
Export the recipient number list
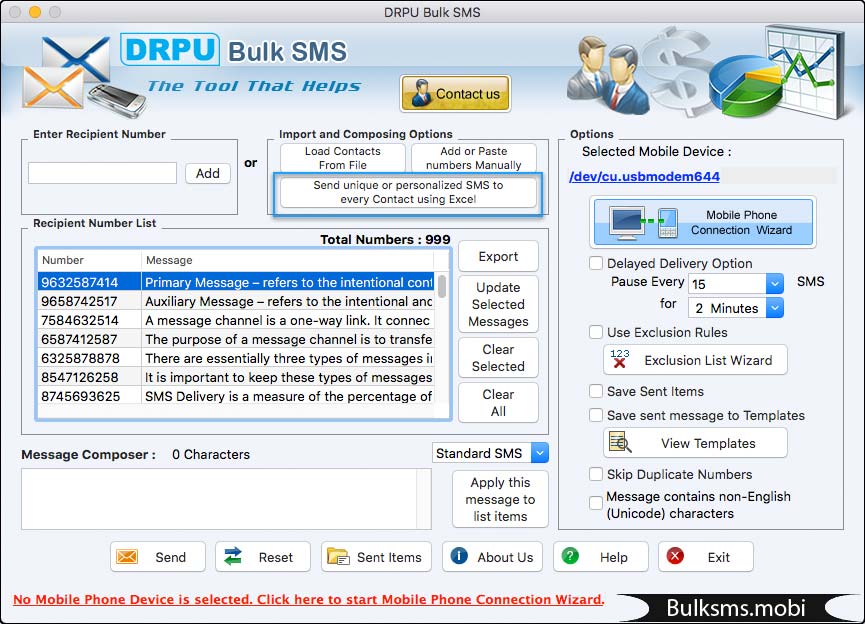[498, 257]
